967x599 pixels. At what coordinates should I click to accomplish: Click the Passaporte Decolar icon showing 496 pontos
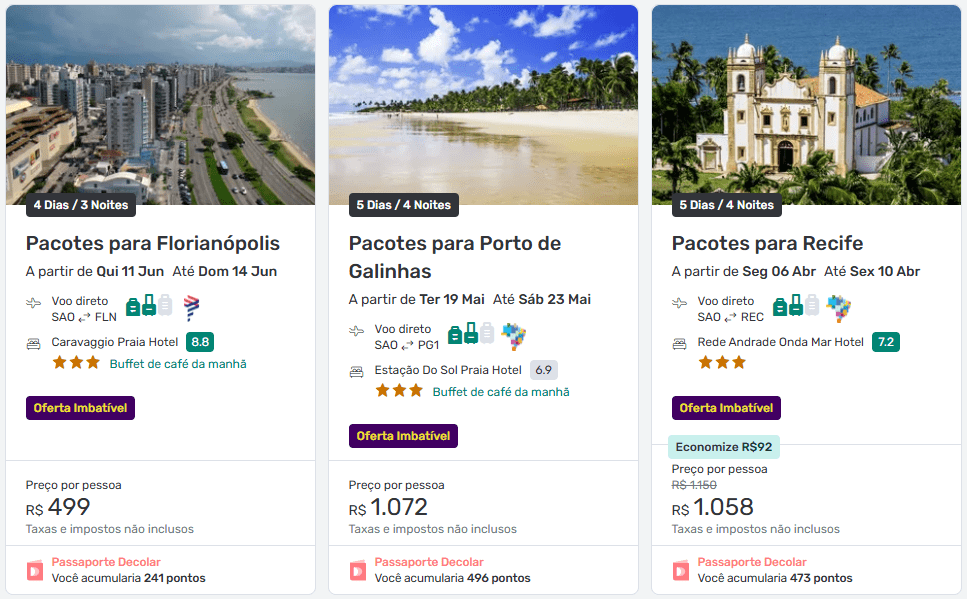(357, 570)
